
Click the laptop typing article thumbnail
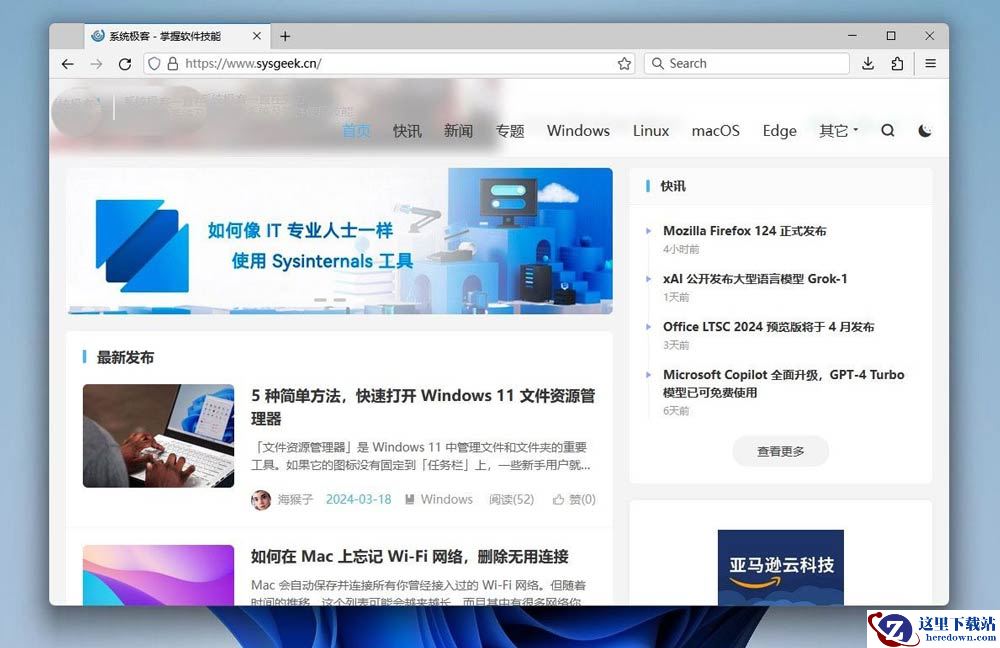coord(158,436)
